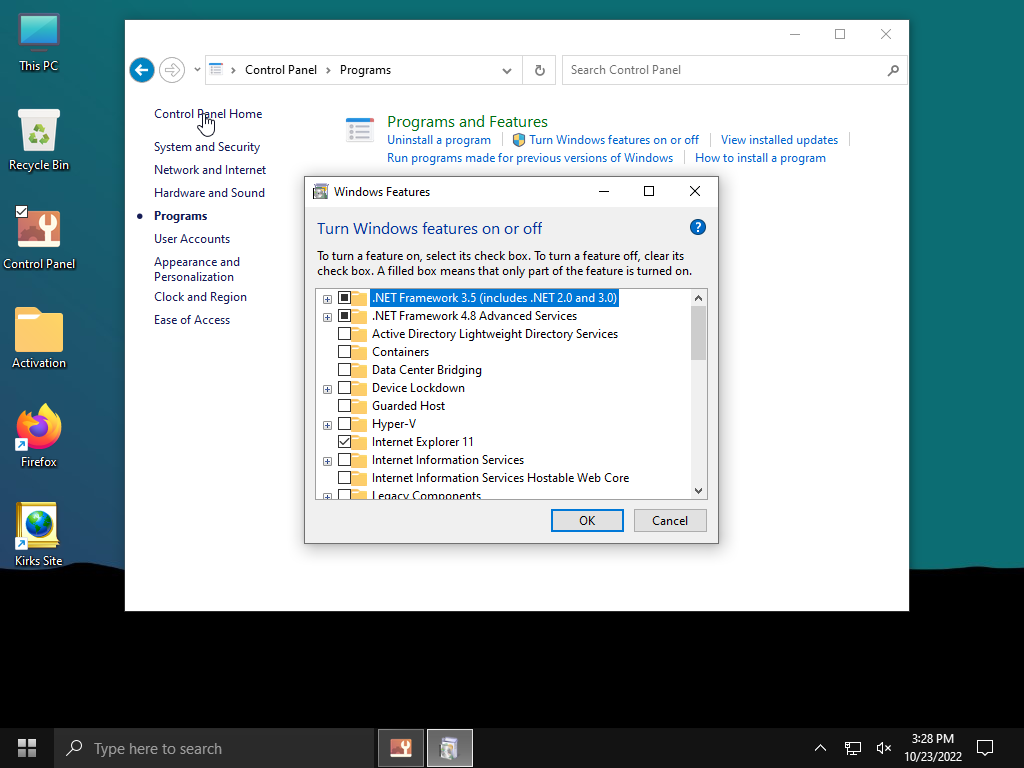Click the features list scroll up arrow
The width and height of the screenshot is (1024, 768).
point(698,298)
